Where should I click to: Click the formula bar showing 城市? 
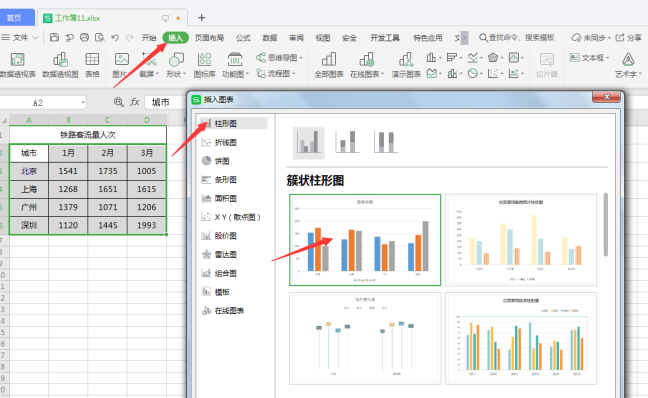(164, 102)
